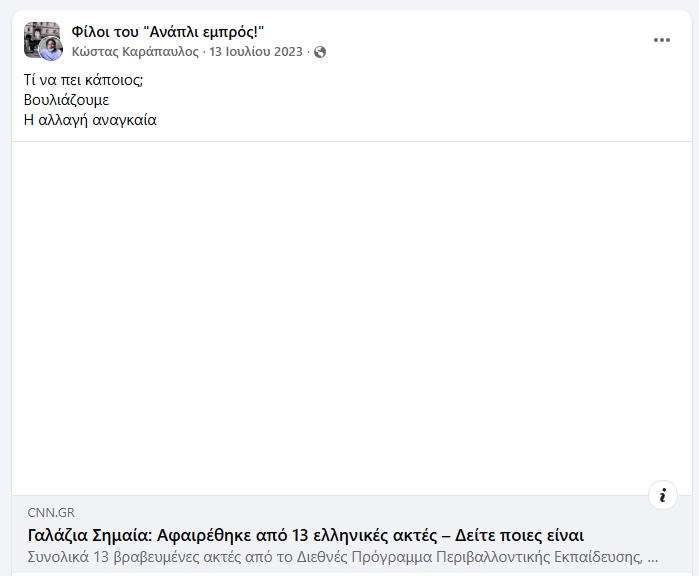Click the blank link preview image area

pyautogui.click(x=349, y=318)
